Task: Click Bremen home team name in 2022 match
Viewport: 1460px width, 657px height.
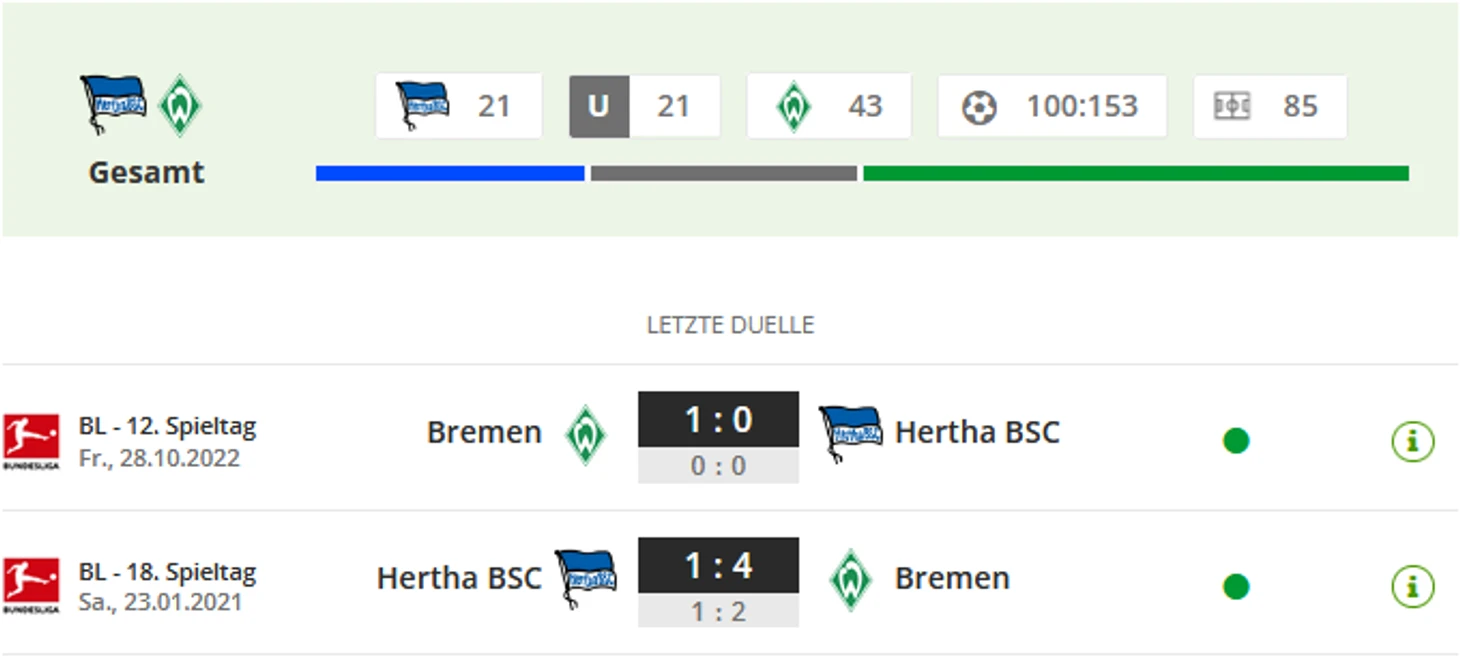Action: tap(484, 432)
